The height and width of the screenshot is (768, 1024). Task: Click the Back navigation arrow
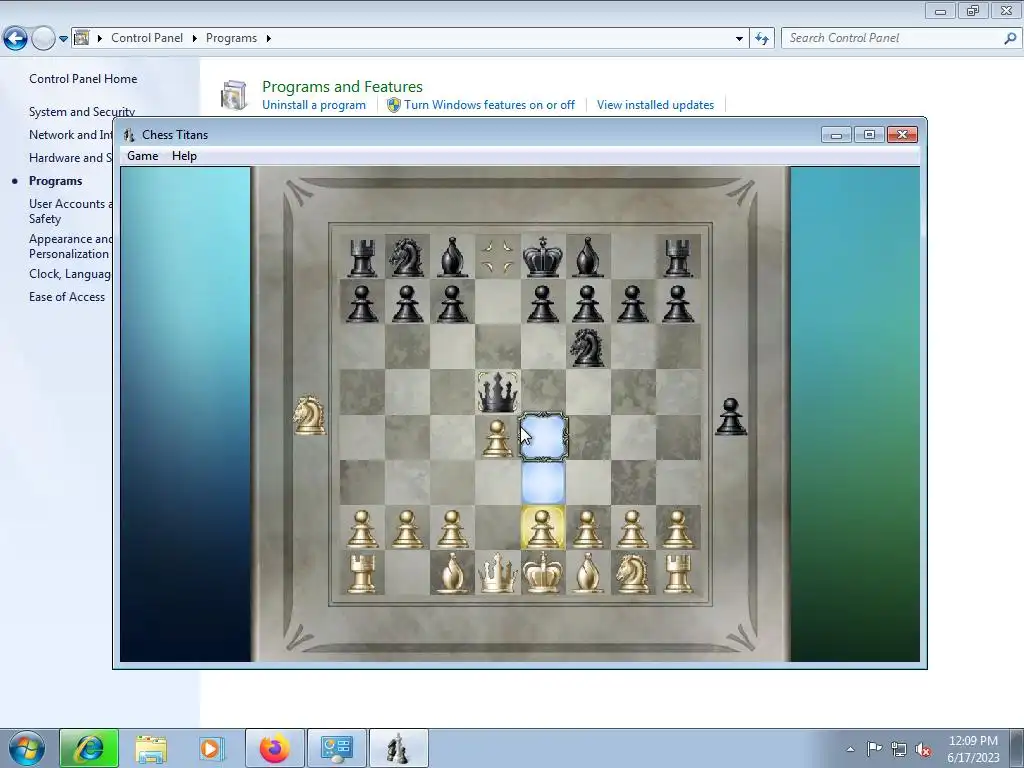point(15,39)
